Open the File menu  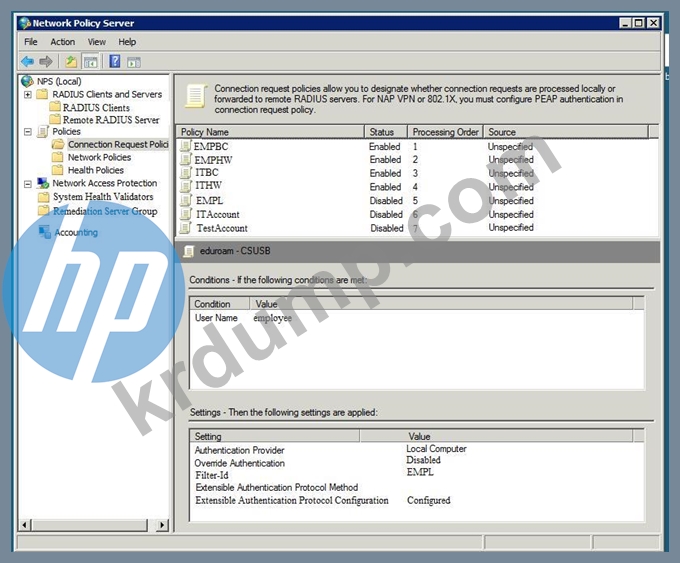click(30, 42)
